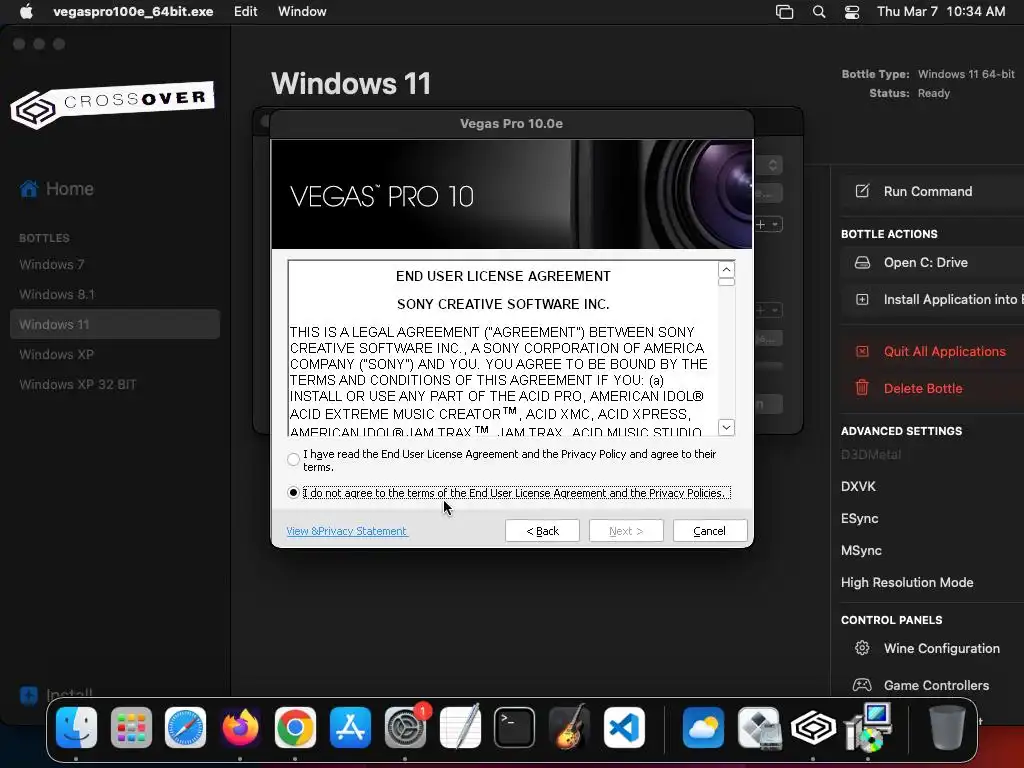
Task: Open Firefox from the Dock
Action: click(240, 728)
